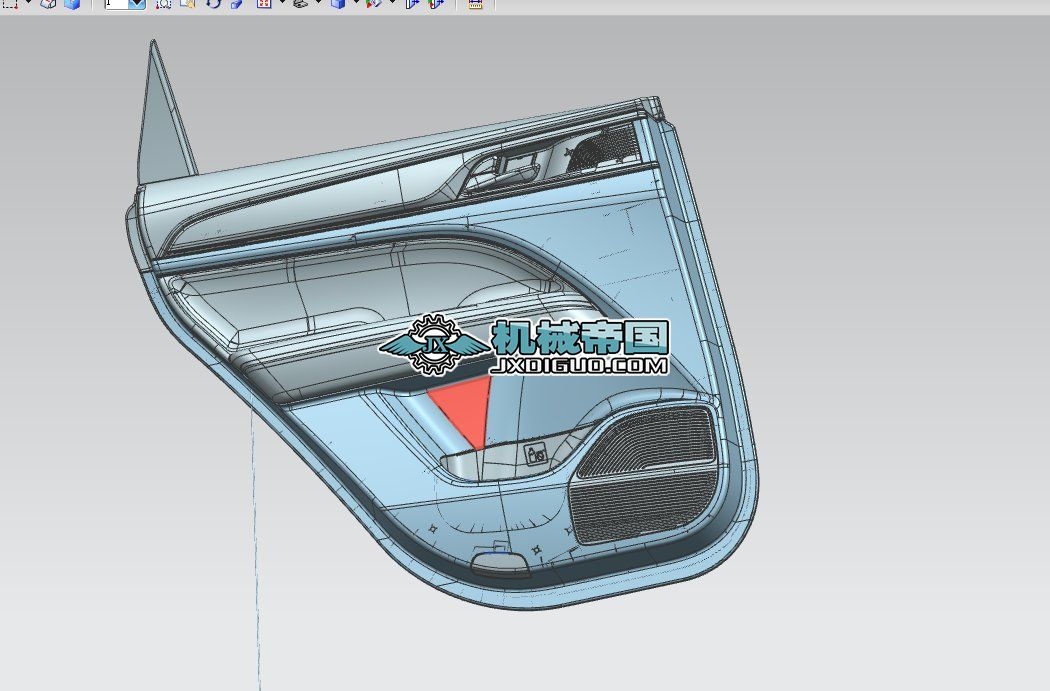This screenshot has width=1050, height=691.
Task: Click the shaded rendering cube icon
Action: click(338, 4)
